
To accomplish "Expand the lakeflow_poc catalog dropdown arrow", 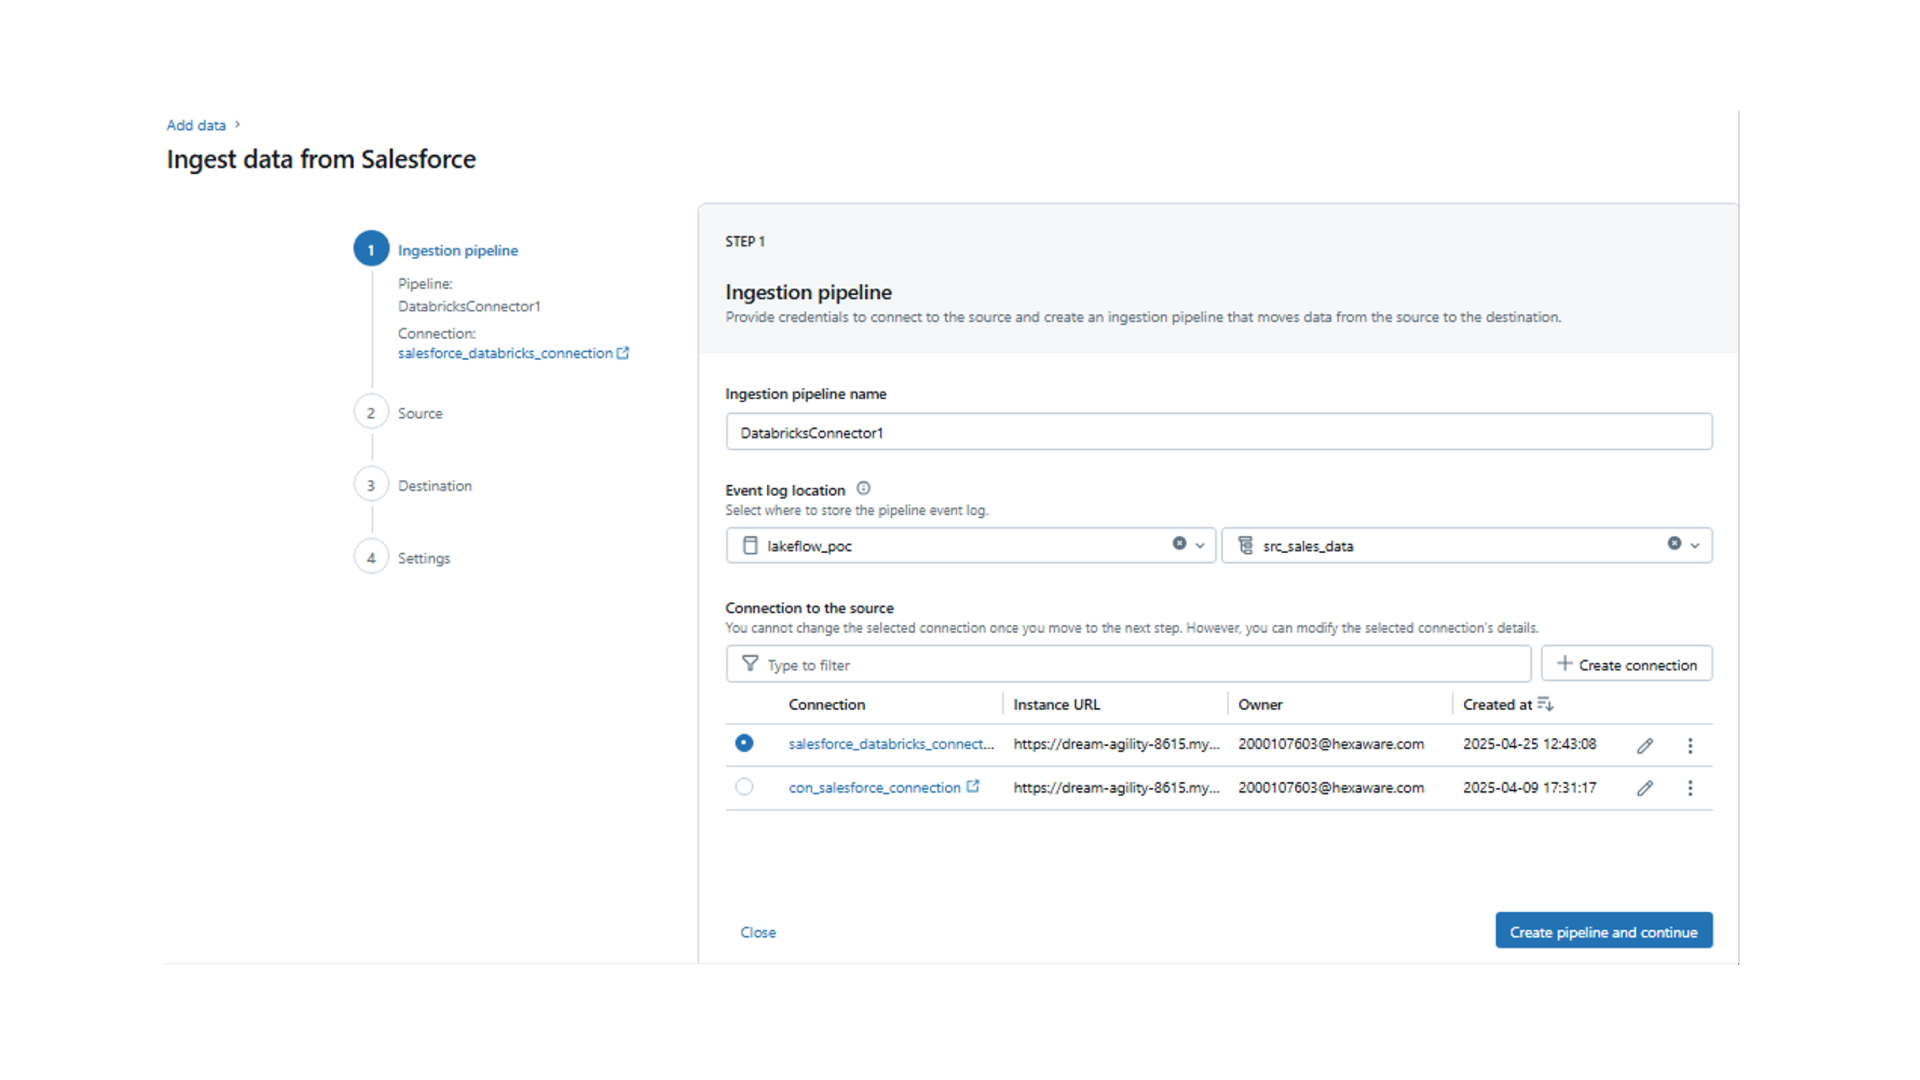I will [x=1200, y=545].
